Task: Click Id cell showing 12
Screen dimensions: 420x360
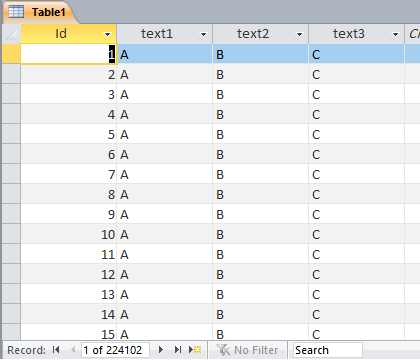Action: pos(69,274)
